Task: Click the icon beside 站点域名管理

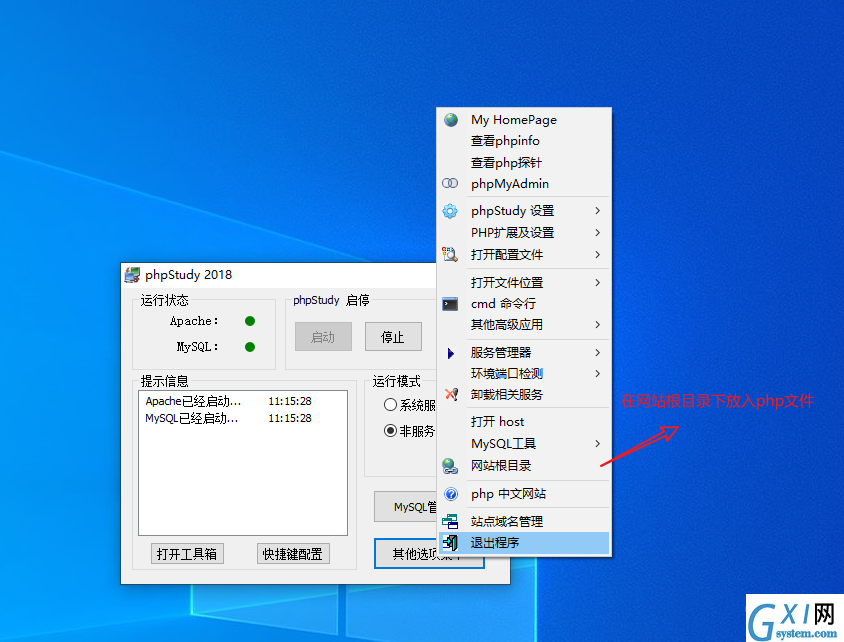Action: tap(450, 521)
